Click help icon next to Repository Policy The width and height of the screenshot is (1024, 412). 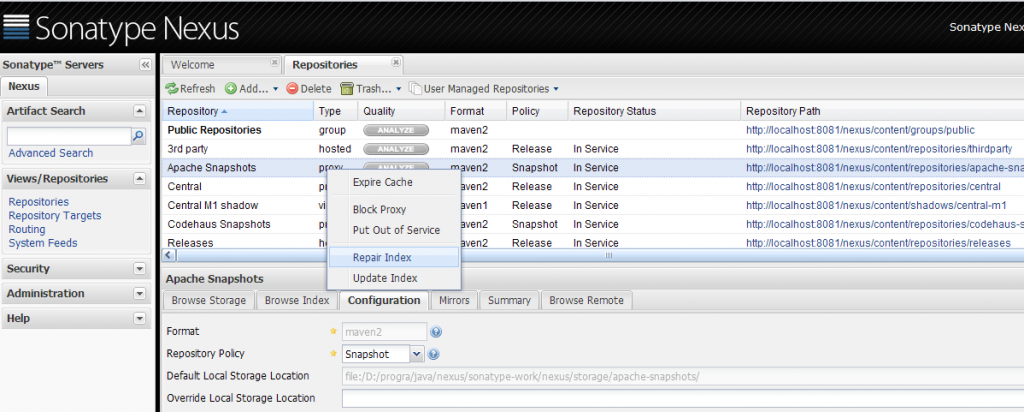[x=433, y=355]
